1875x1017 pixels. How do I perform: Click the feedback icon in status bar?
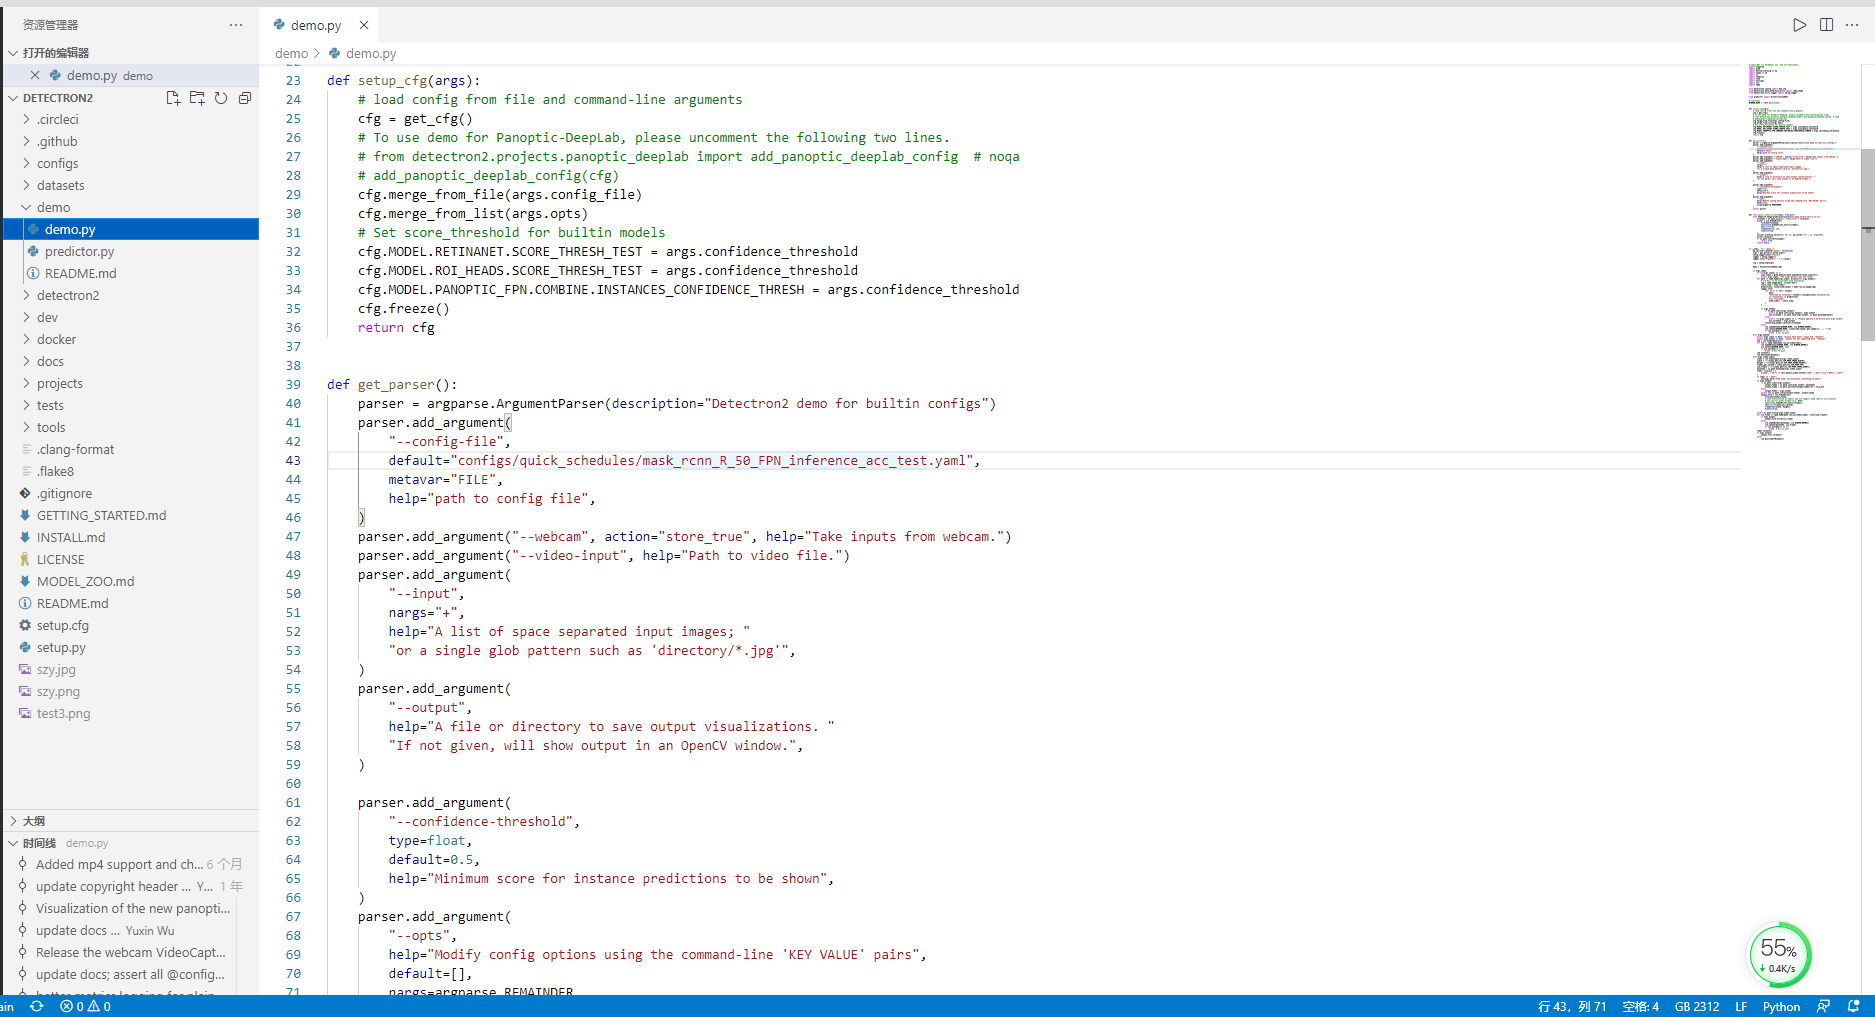point(1823,1006)
